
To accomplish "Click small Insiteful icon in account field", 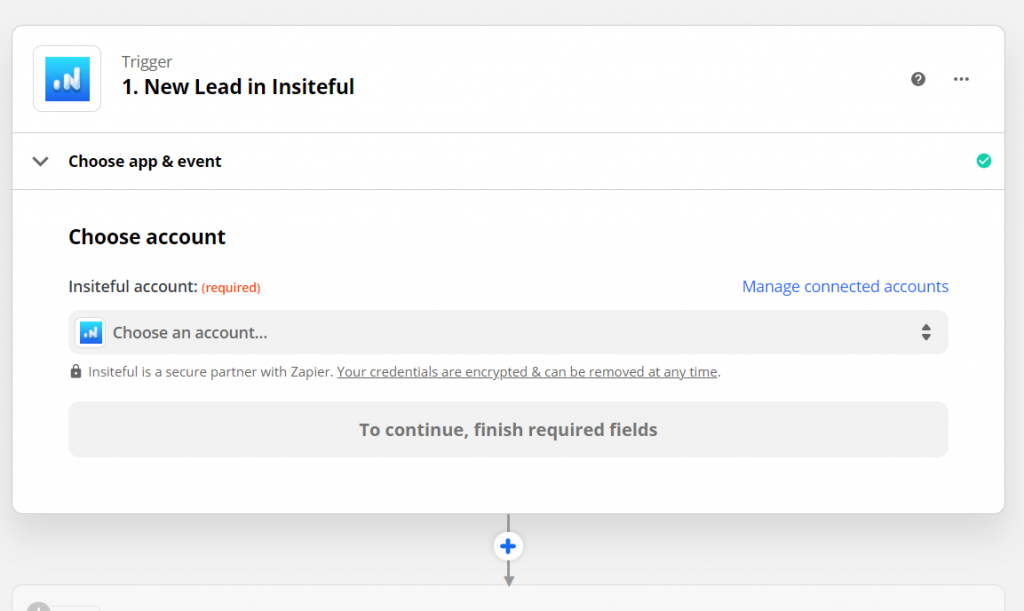I will [x=92, y=332].
